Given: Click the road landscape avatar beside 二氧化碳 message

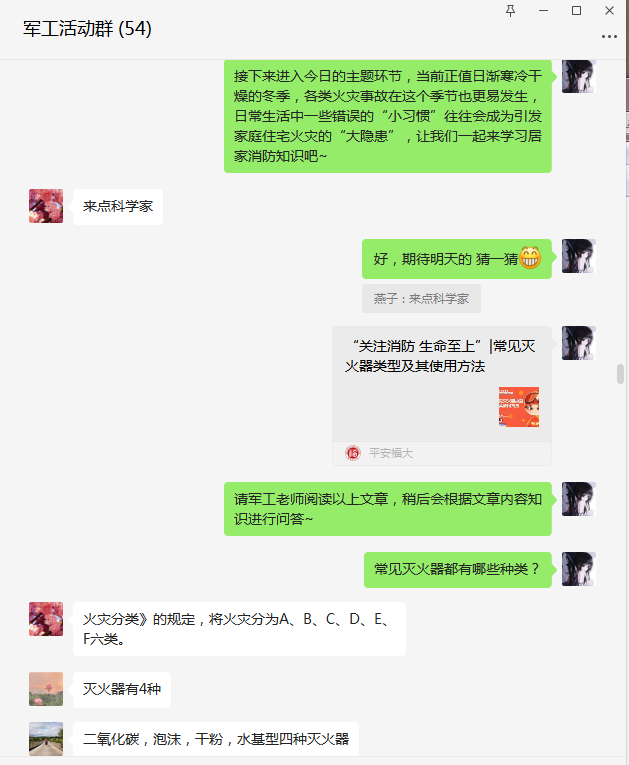Looking at the screenshot, I should coord(46,739).
